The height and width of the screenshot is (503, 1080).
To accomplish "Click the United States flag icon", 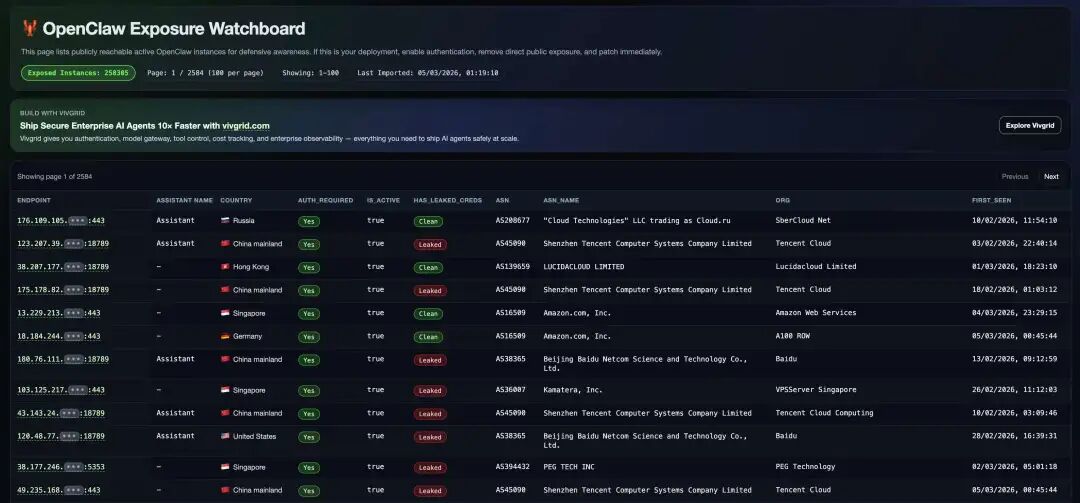I will 225,437.
